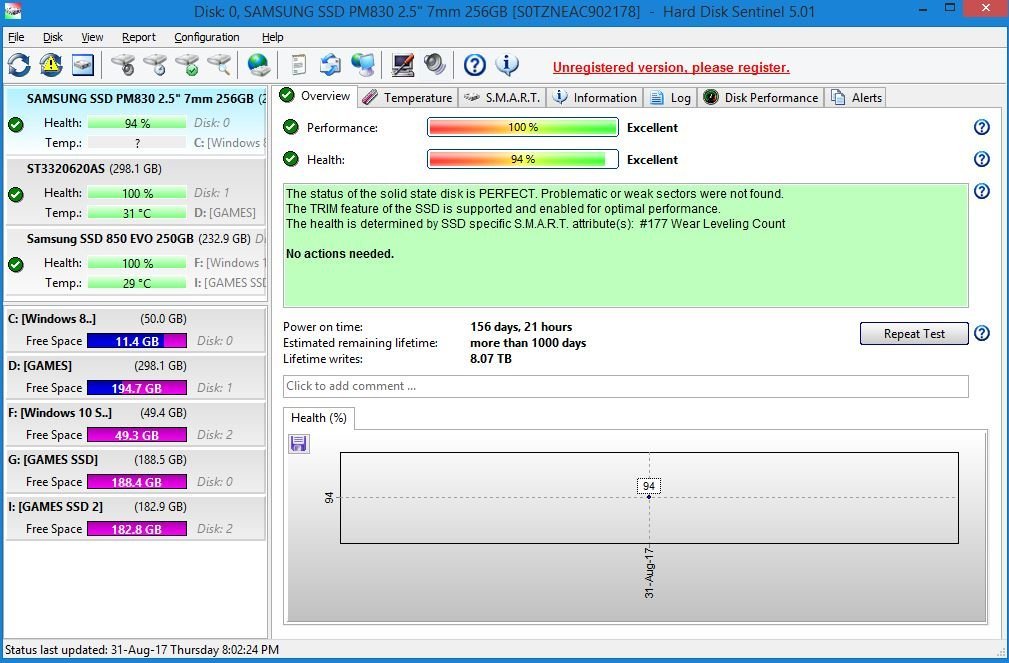The height and width of the screenshot is (663, 1009).
Task: Switch to the Information tab
Action: point(595,97)
